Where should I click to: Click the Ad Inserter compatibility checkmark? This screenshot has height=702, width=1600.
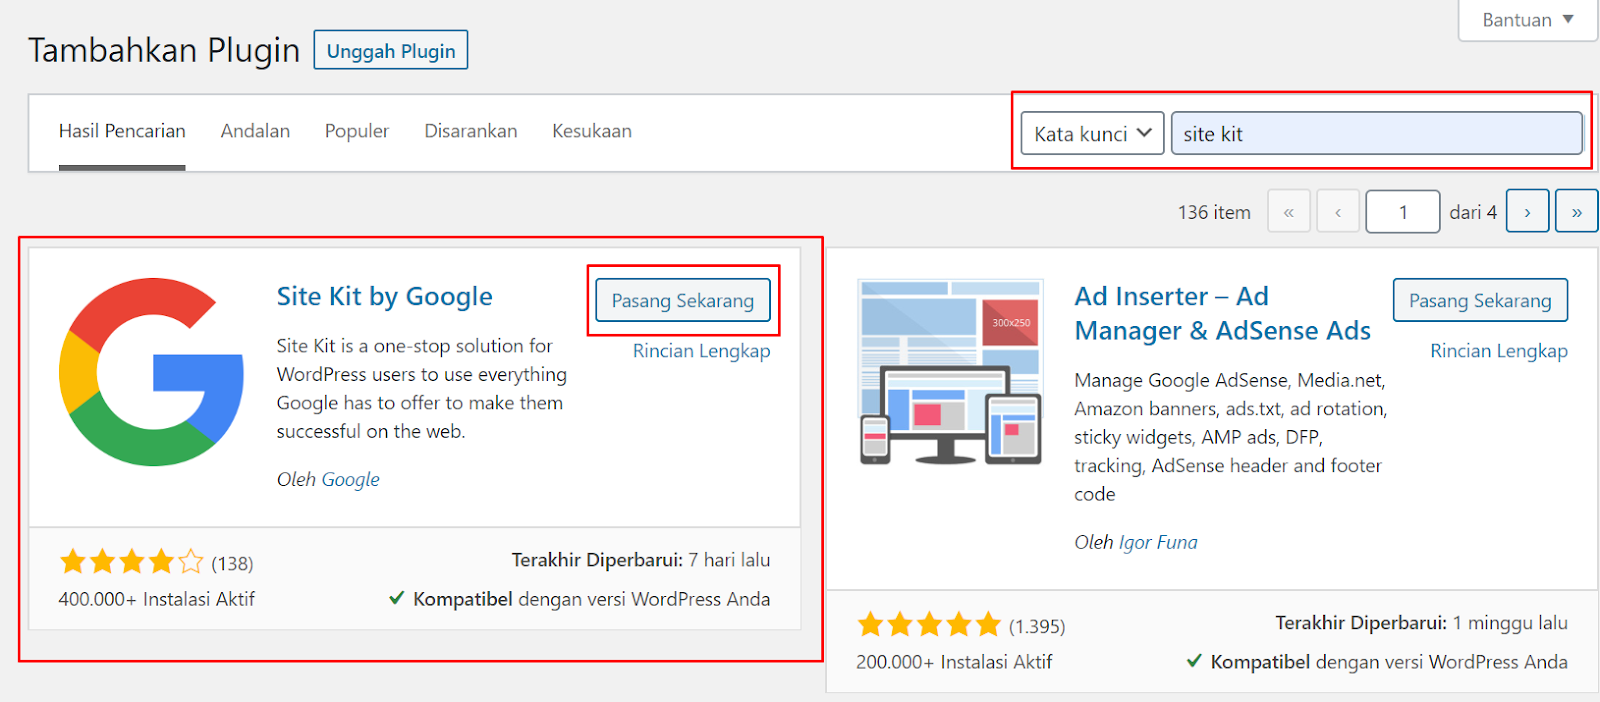1194,661
